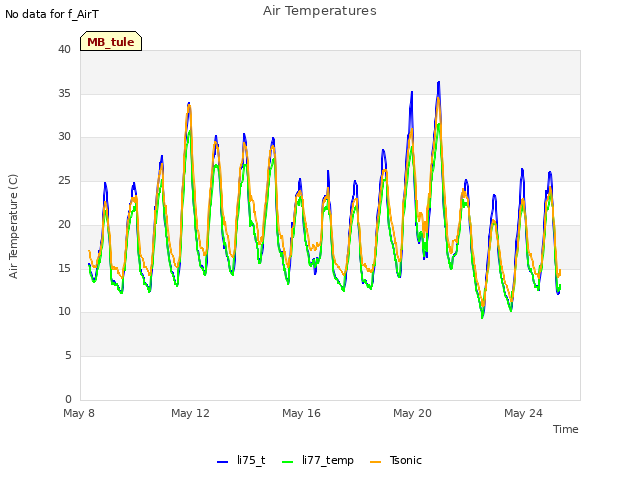This screenshot has height=480, width=640.
Task: Click the highest blue peak near May 21
Action: click(439, 83)
